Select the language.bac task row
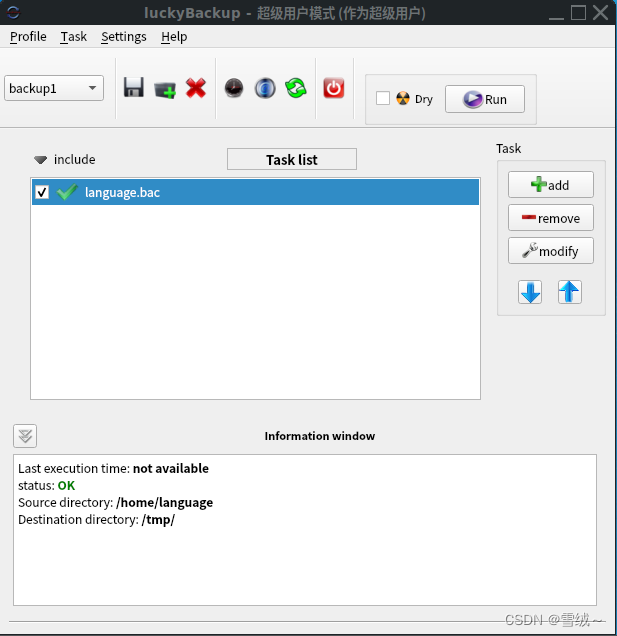The image size is (617, 636). [x=255, y=192]
